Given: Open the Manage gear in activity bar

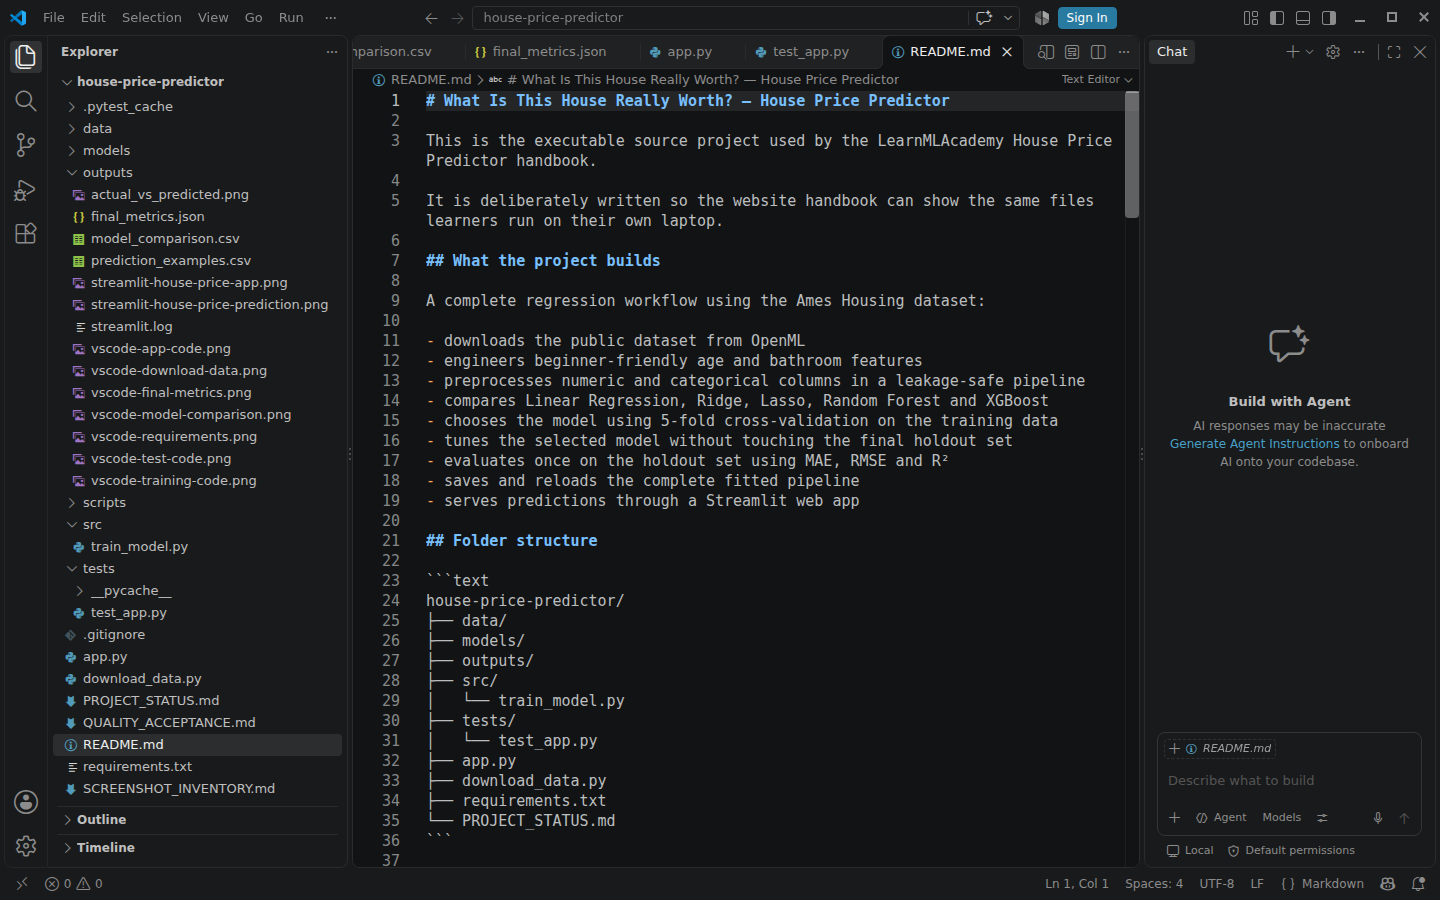Looking at the screenshot, I should [x=26, y=846].
